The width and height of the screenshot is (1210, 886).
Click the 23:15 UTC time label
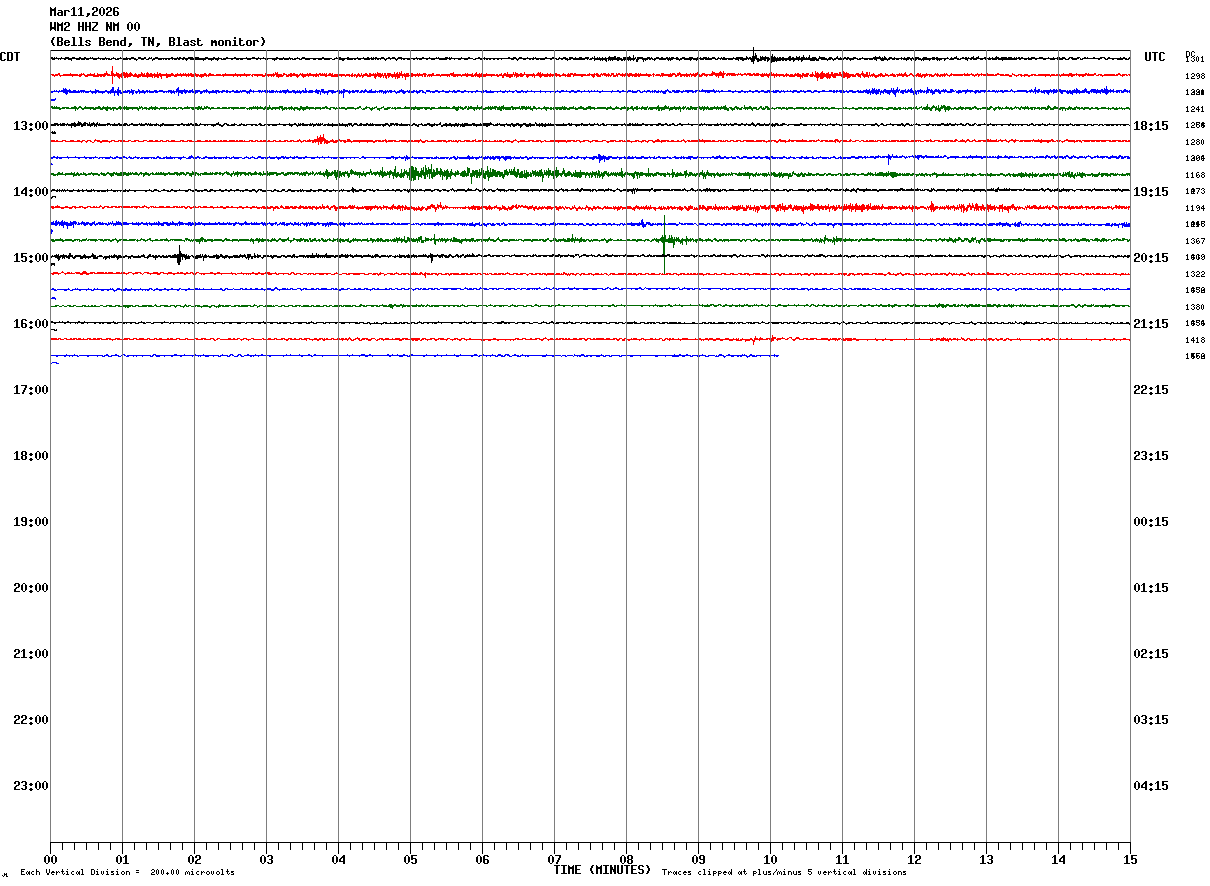pyautogui.click(x=1151, y=456)
